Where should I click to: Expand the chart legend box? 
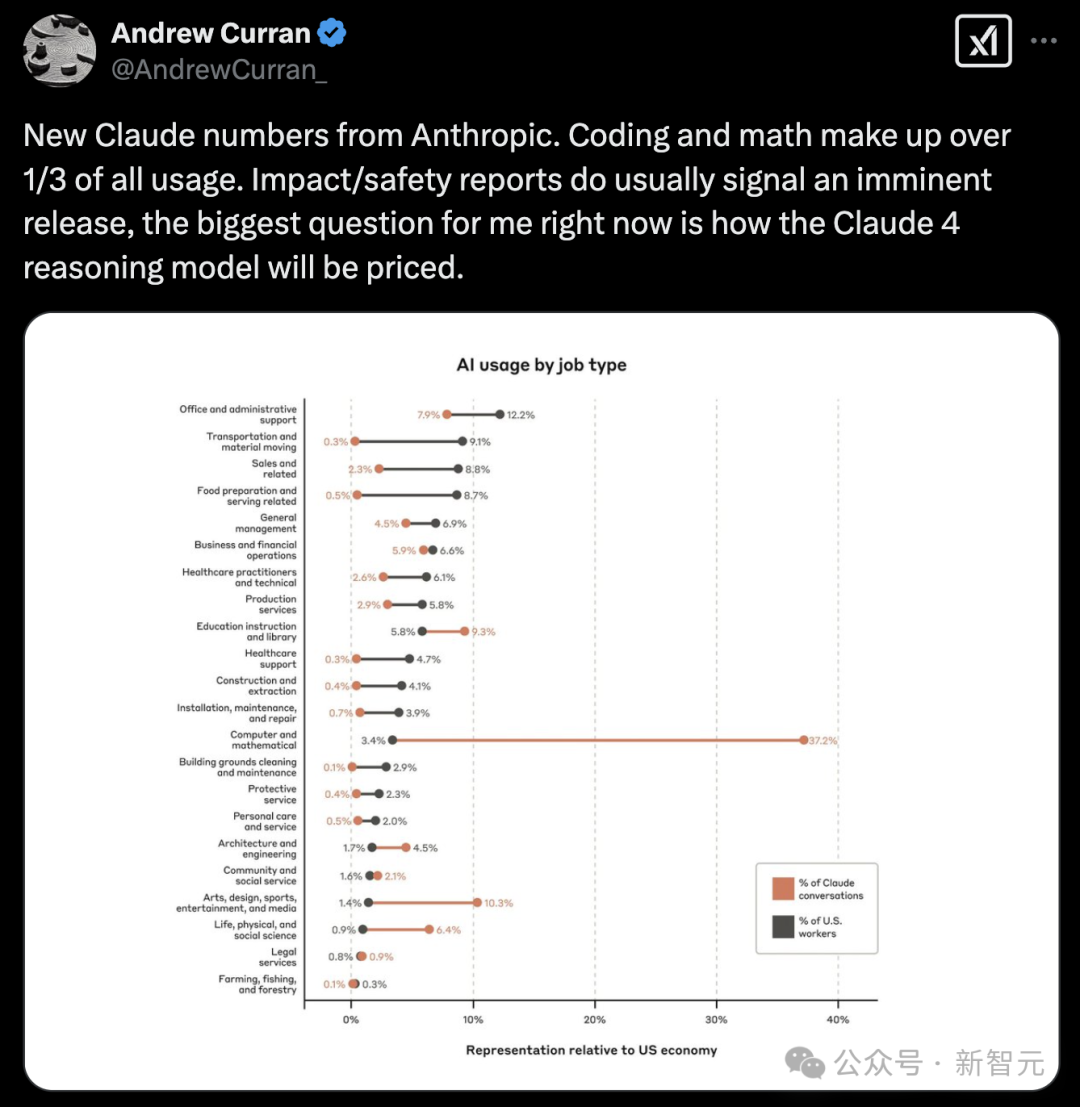pyautogui.click(x=816, y=908)
